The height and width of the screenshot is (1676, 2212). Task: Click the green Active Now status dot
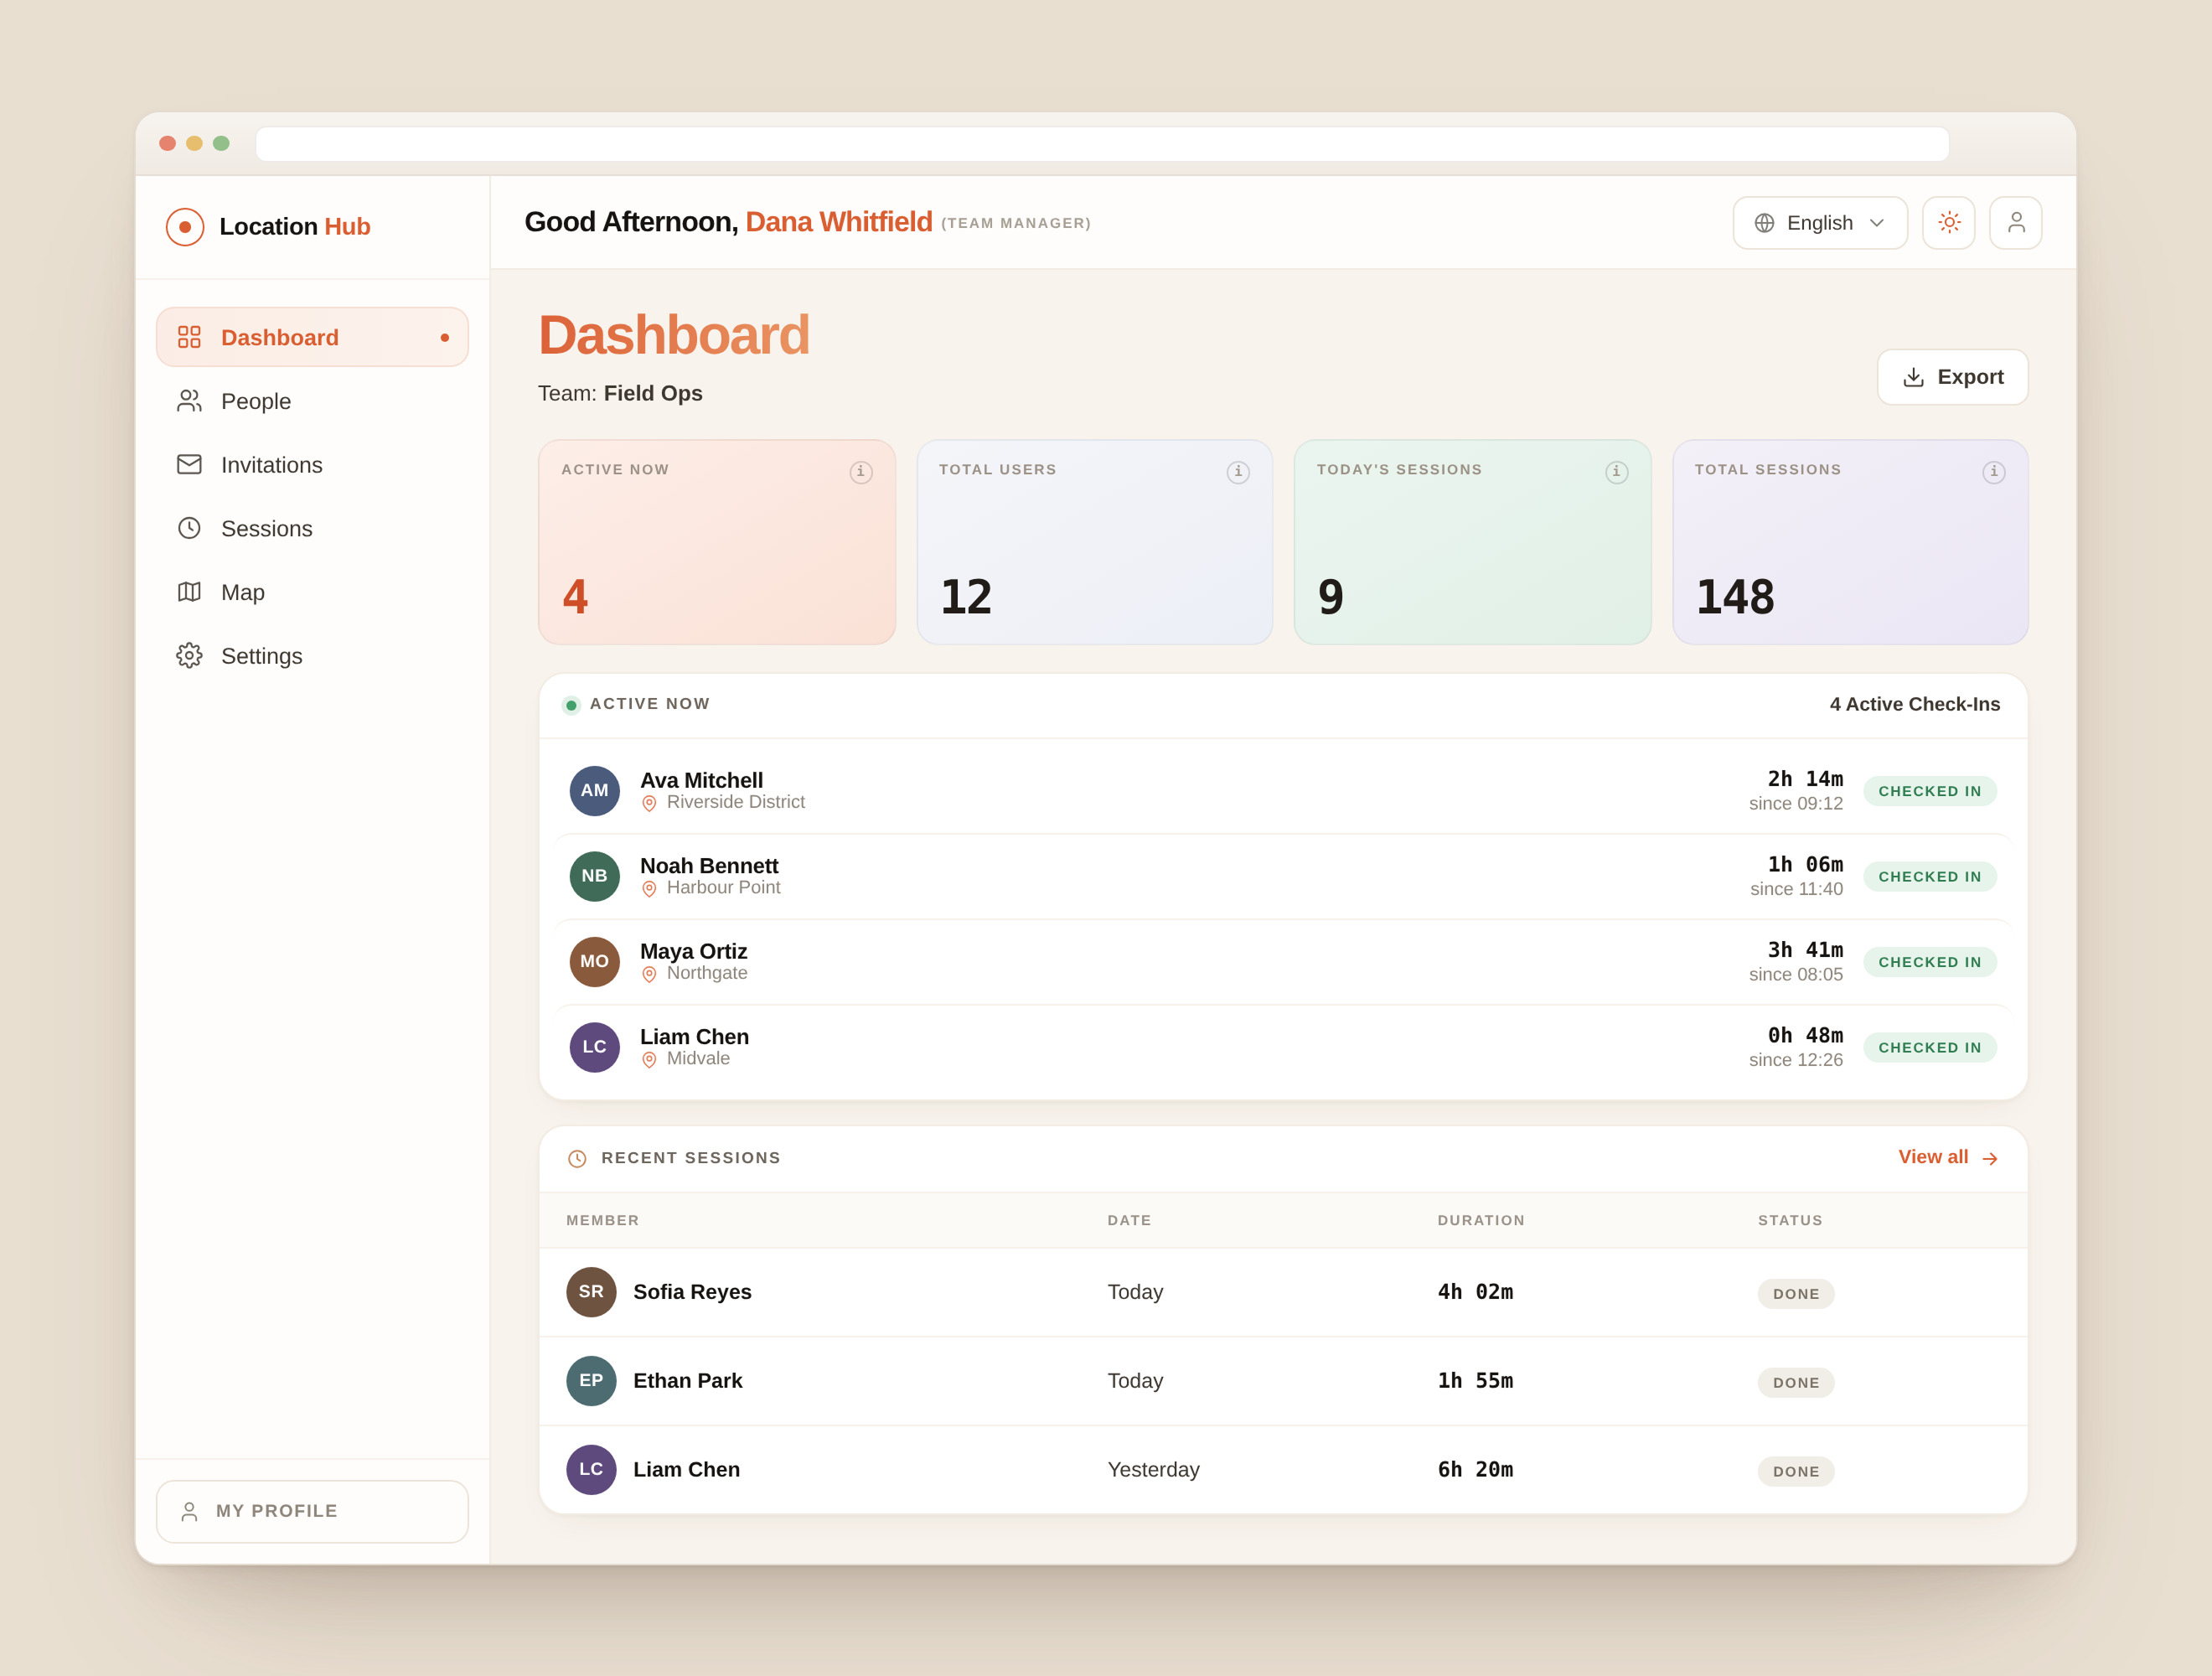point(571,705)
